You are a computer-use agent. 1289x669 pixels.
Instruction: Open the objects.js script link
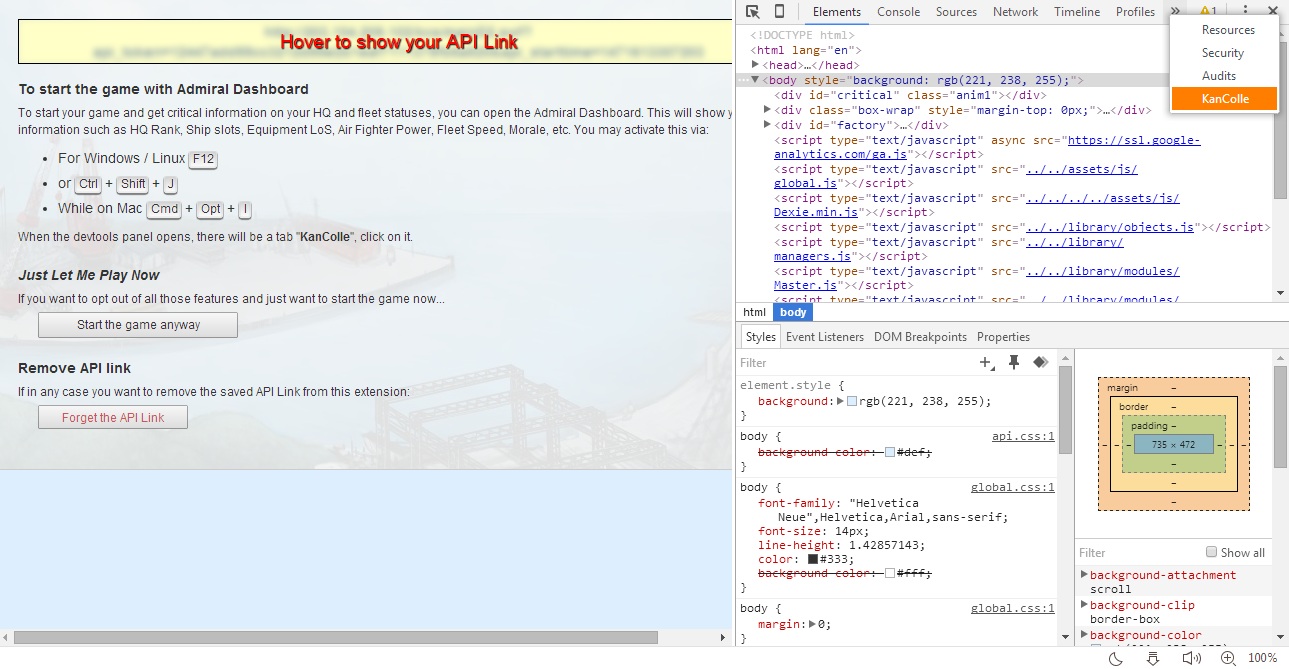pos(1110,227)
